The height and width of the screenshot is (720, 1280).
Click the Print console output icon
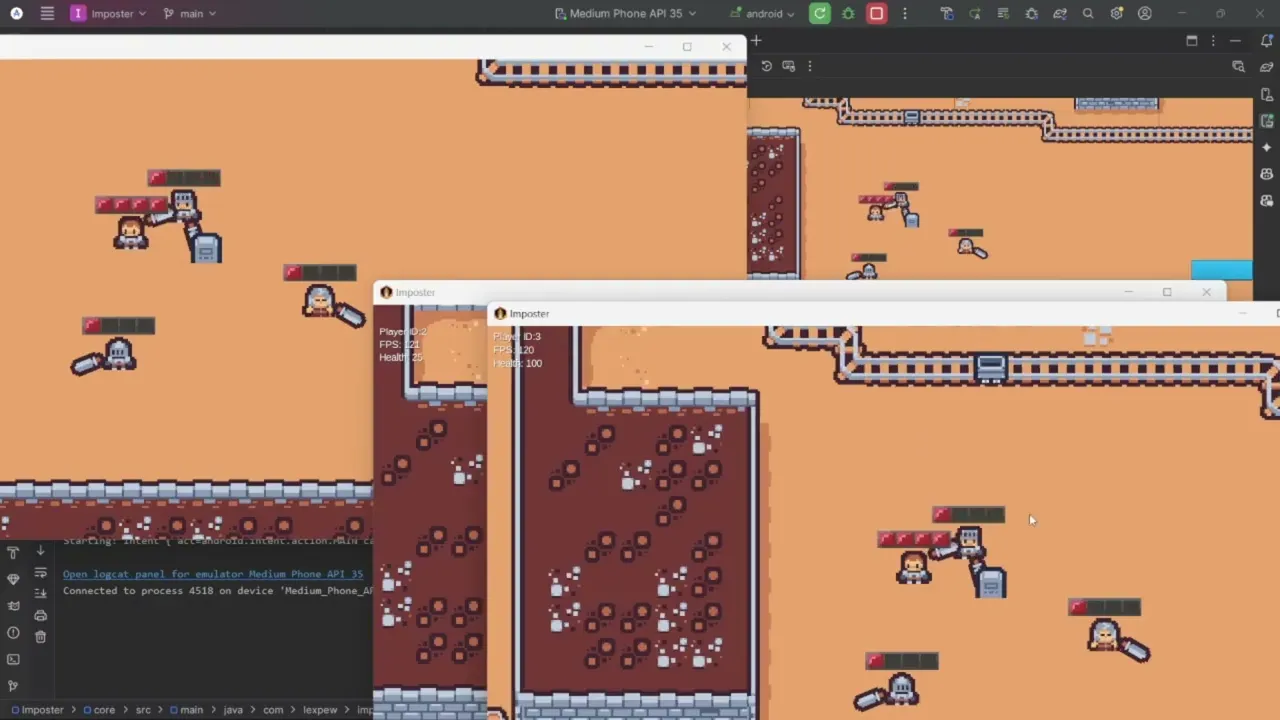tap(41, 615)
